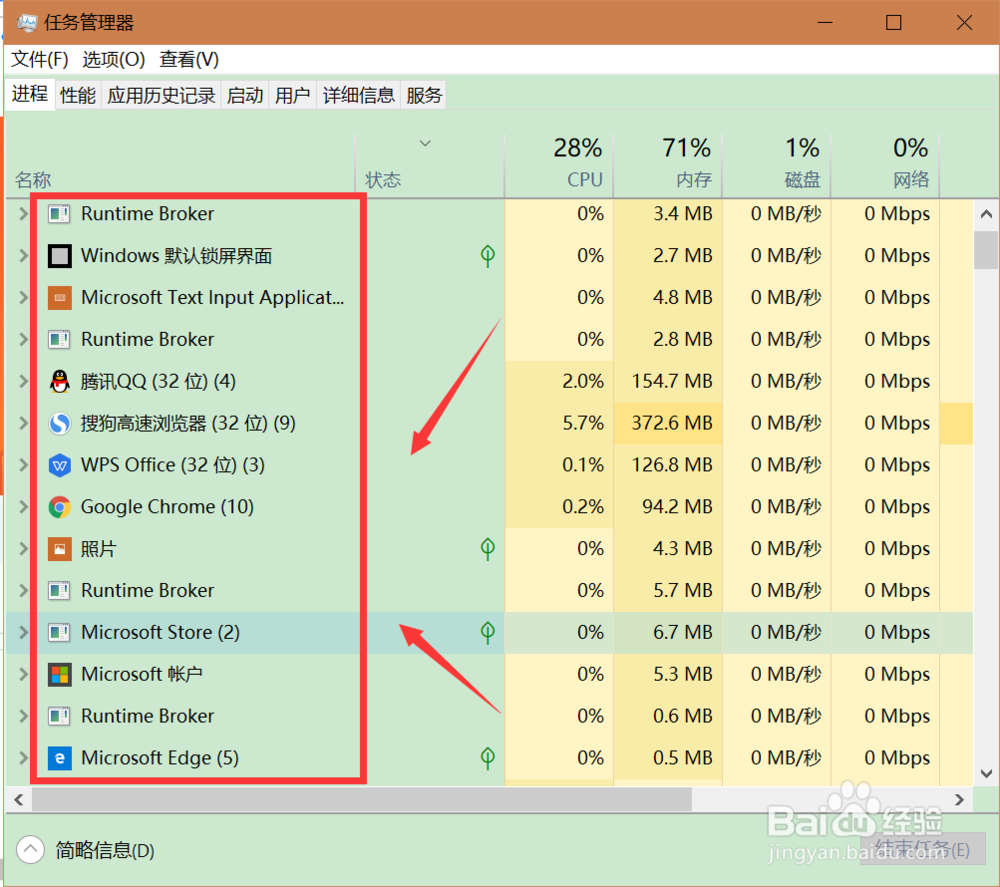Screen dimensions: 1000x887
Task: Open the 文件(F) menu
Action: point(40,59)
